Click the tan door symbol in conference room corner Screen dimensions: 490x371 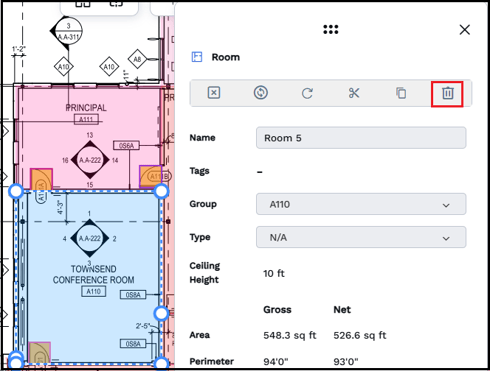(x=39, y=352)
